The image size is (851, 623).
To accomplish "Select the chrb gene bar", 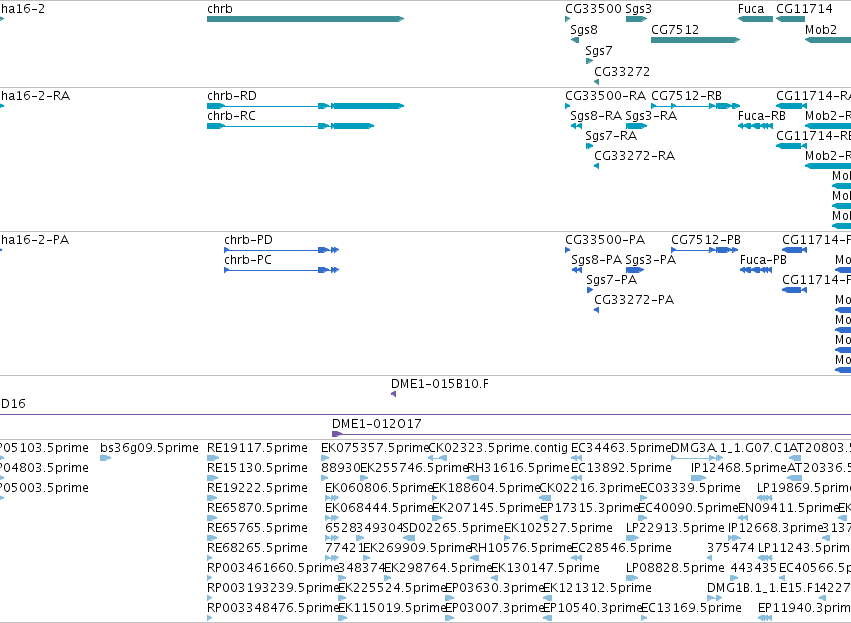I will (306, 19).
